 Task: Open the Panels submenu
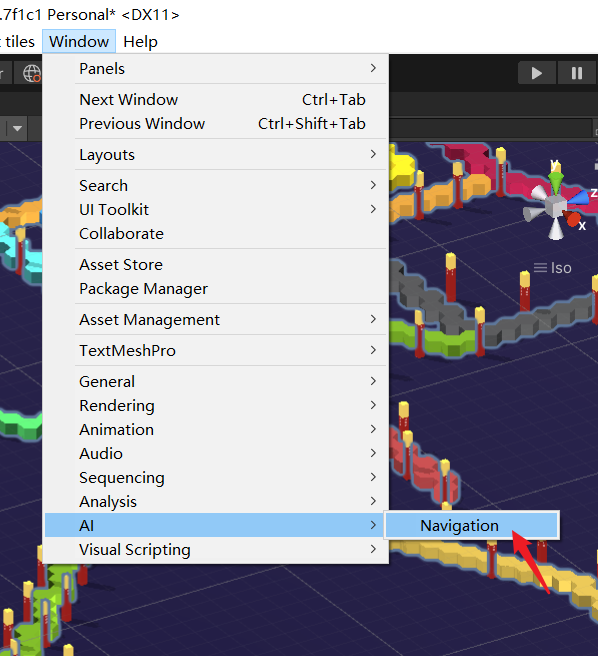[216, 69]
